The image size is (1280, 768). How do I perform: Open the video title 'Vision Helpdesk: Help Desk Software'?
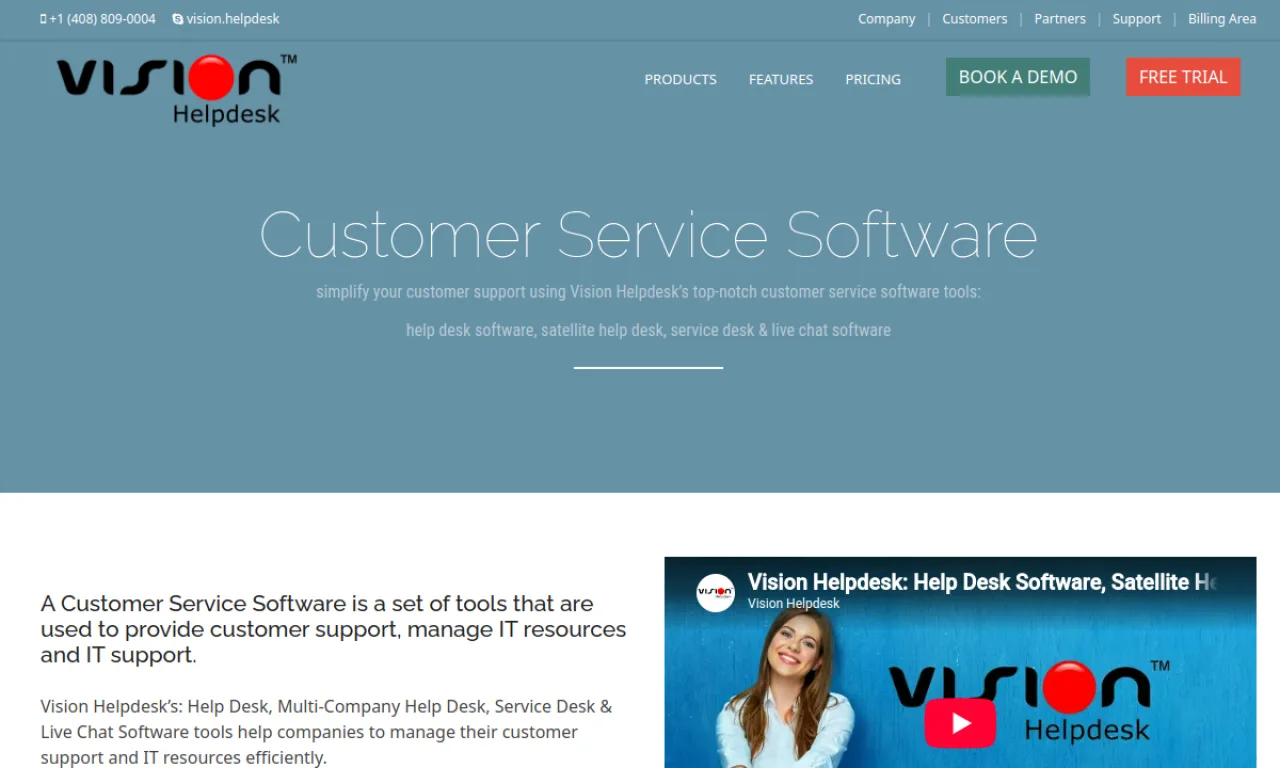[982, 582]
